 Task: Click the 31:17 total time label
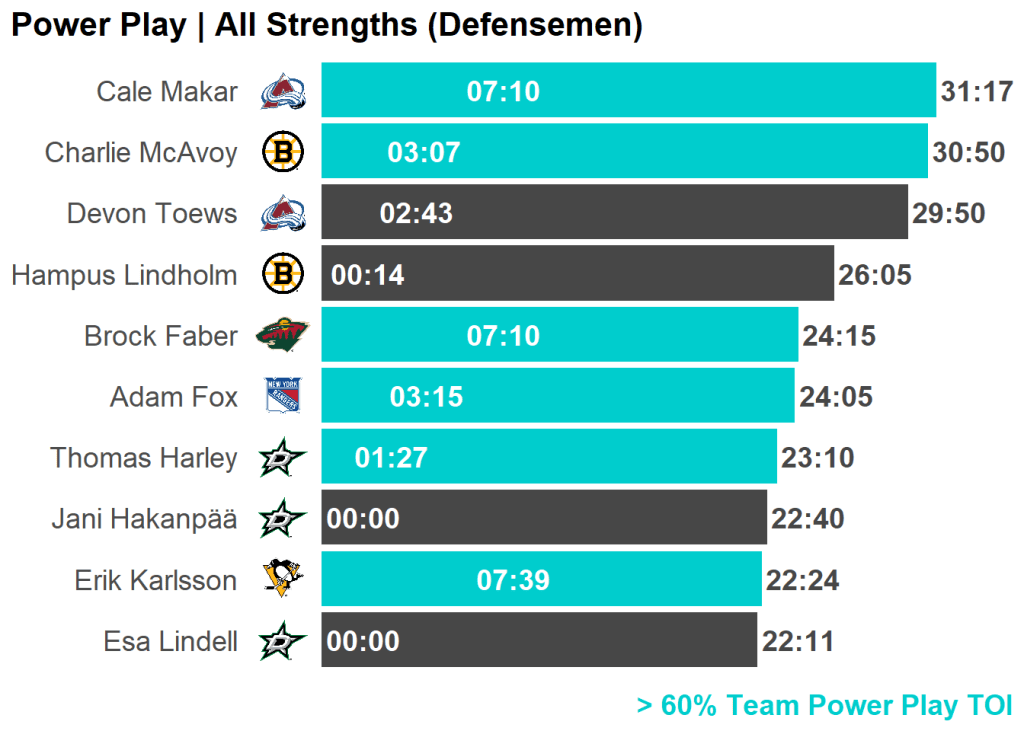(x=977, y=92)
